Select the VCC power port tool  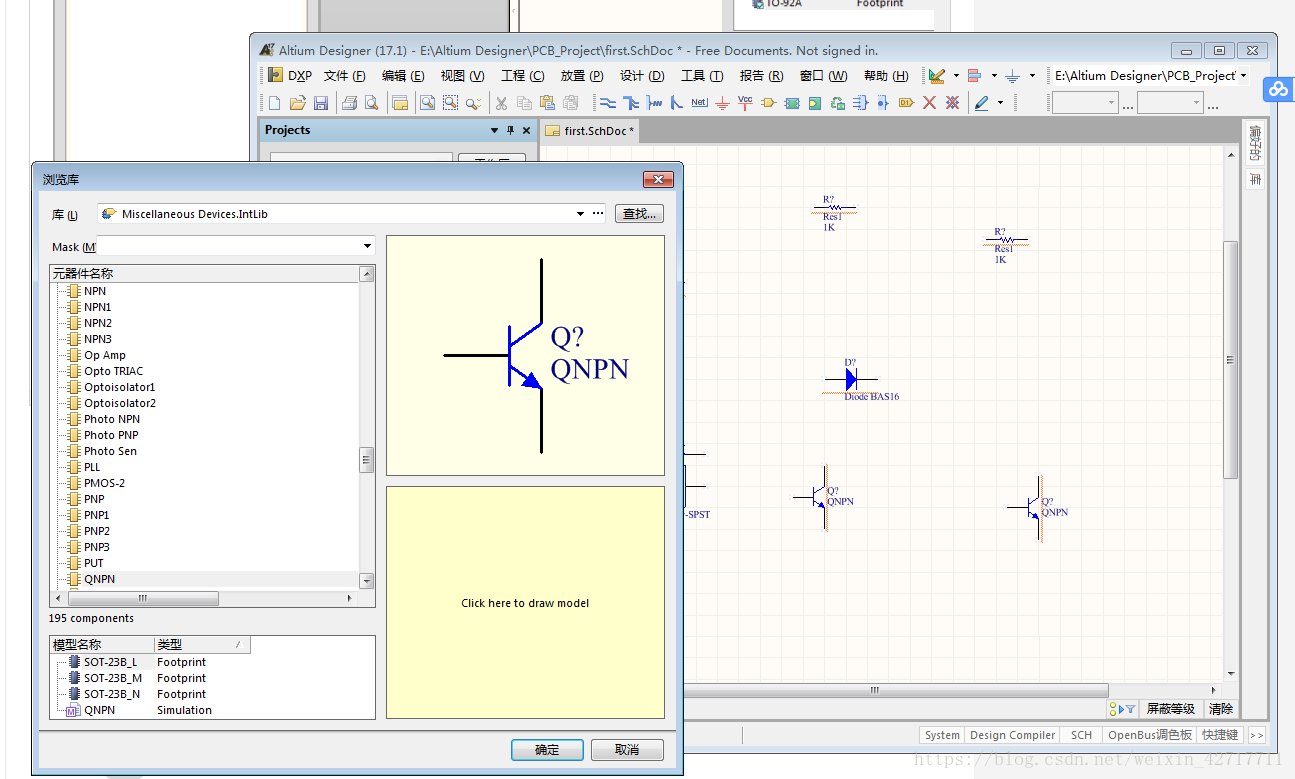(745, 103)
